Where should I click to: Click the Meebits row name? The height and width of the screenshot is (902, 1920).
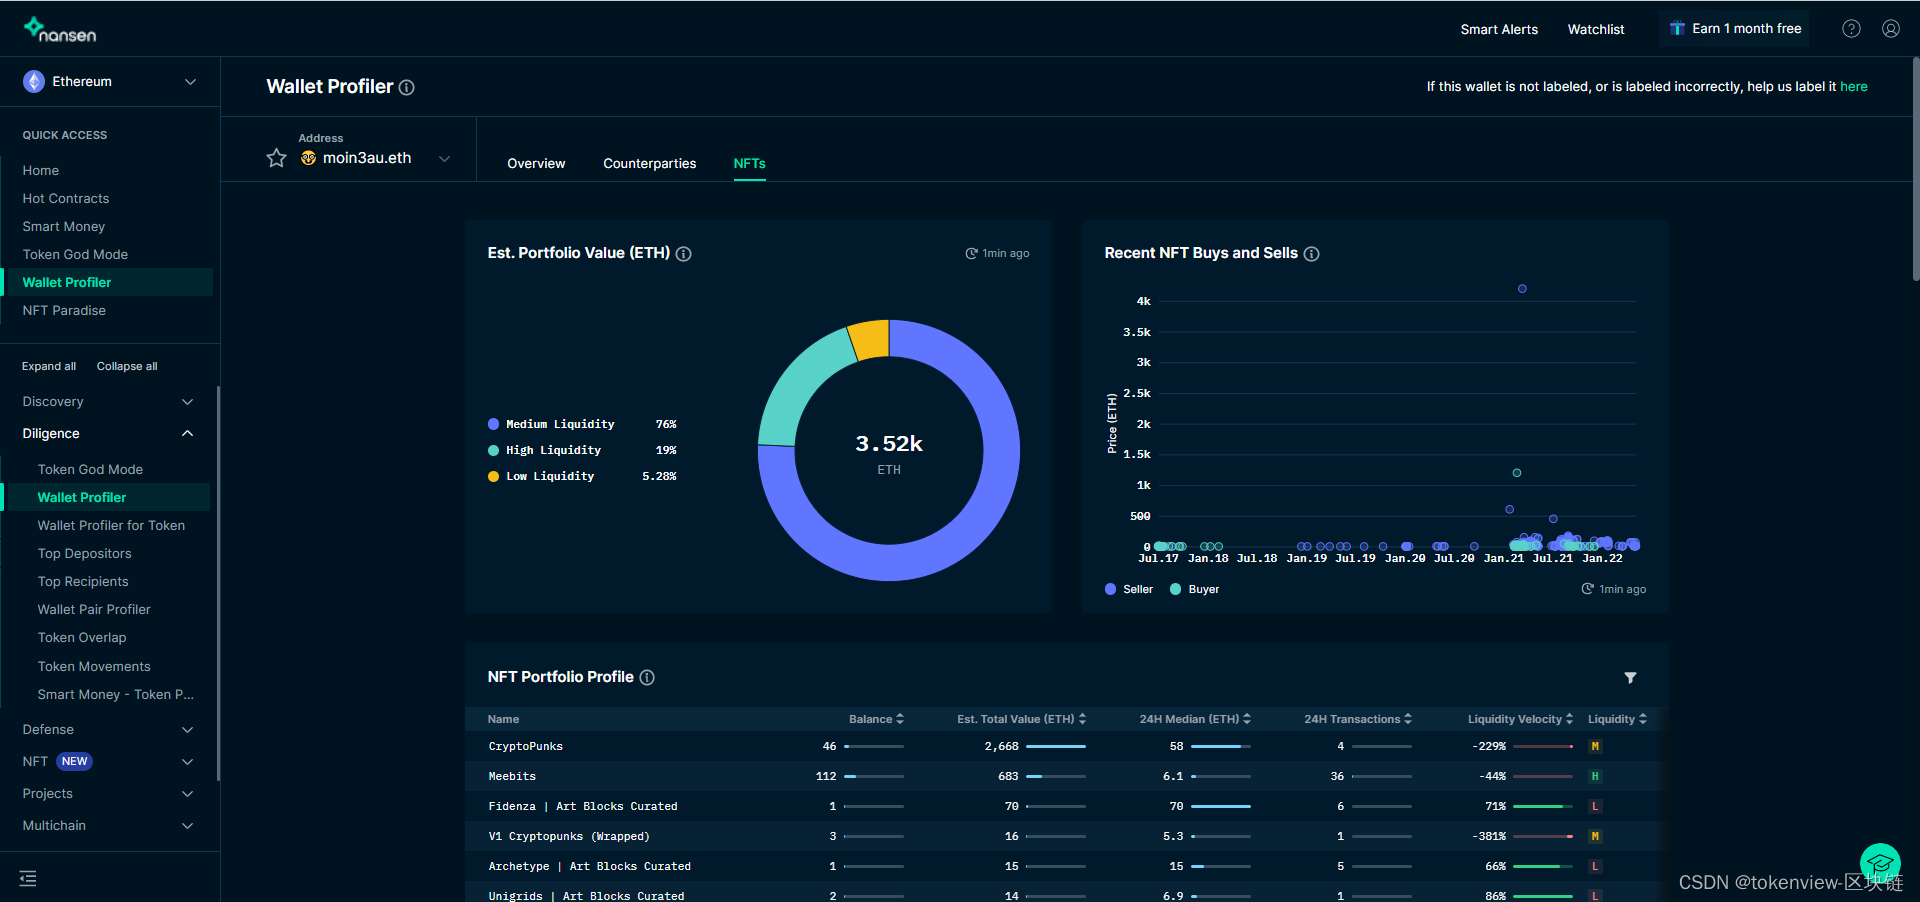click(x=512, y=777)
